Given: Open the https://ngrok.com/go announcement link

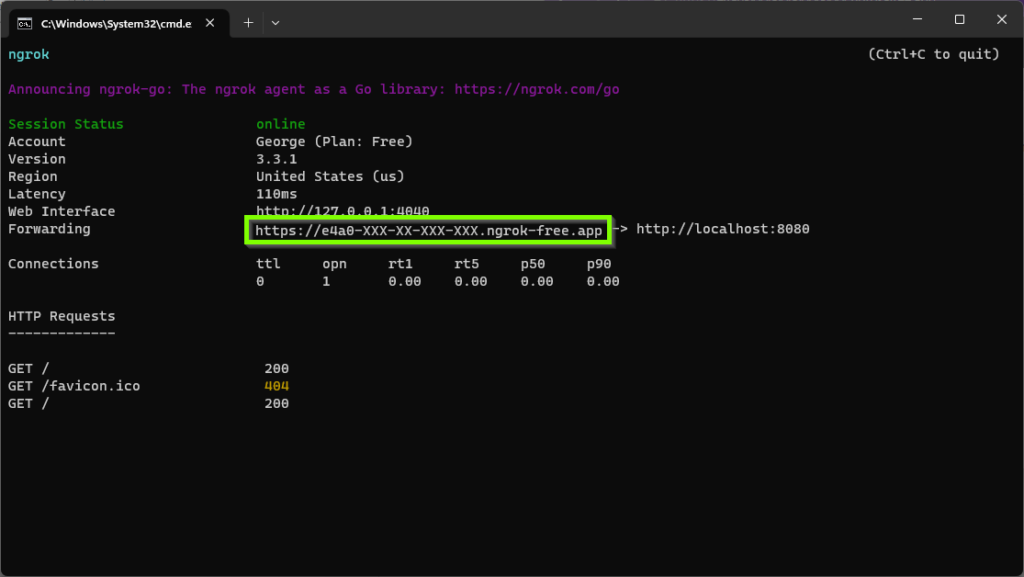Looking at the screenshot, I should pyautogui.click(x=537, y=89).
